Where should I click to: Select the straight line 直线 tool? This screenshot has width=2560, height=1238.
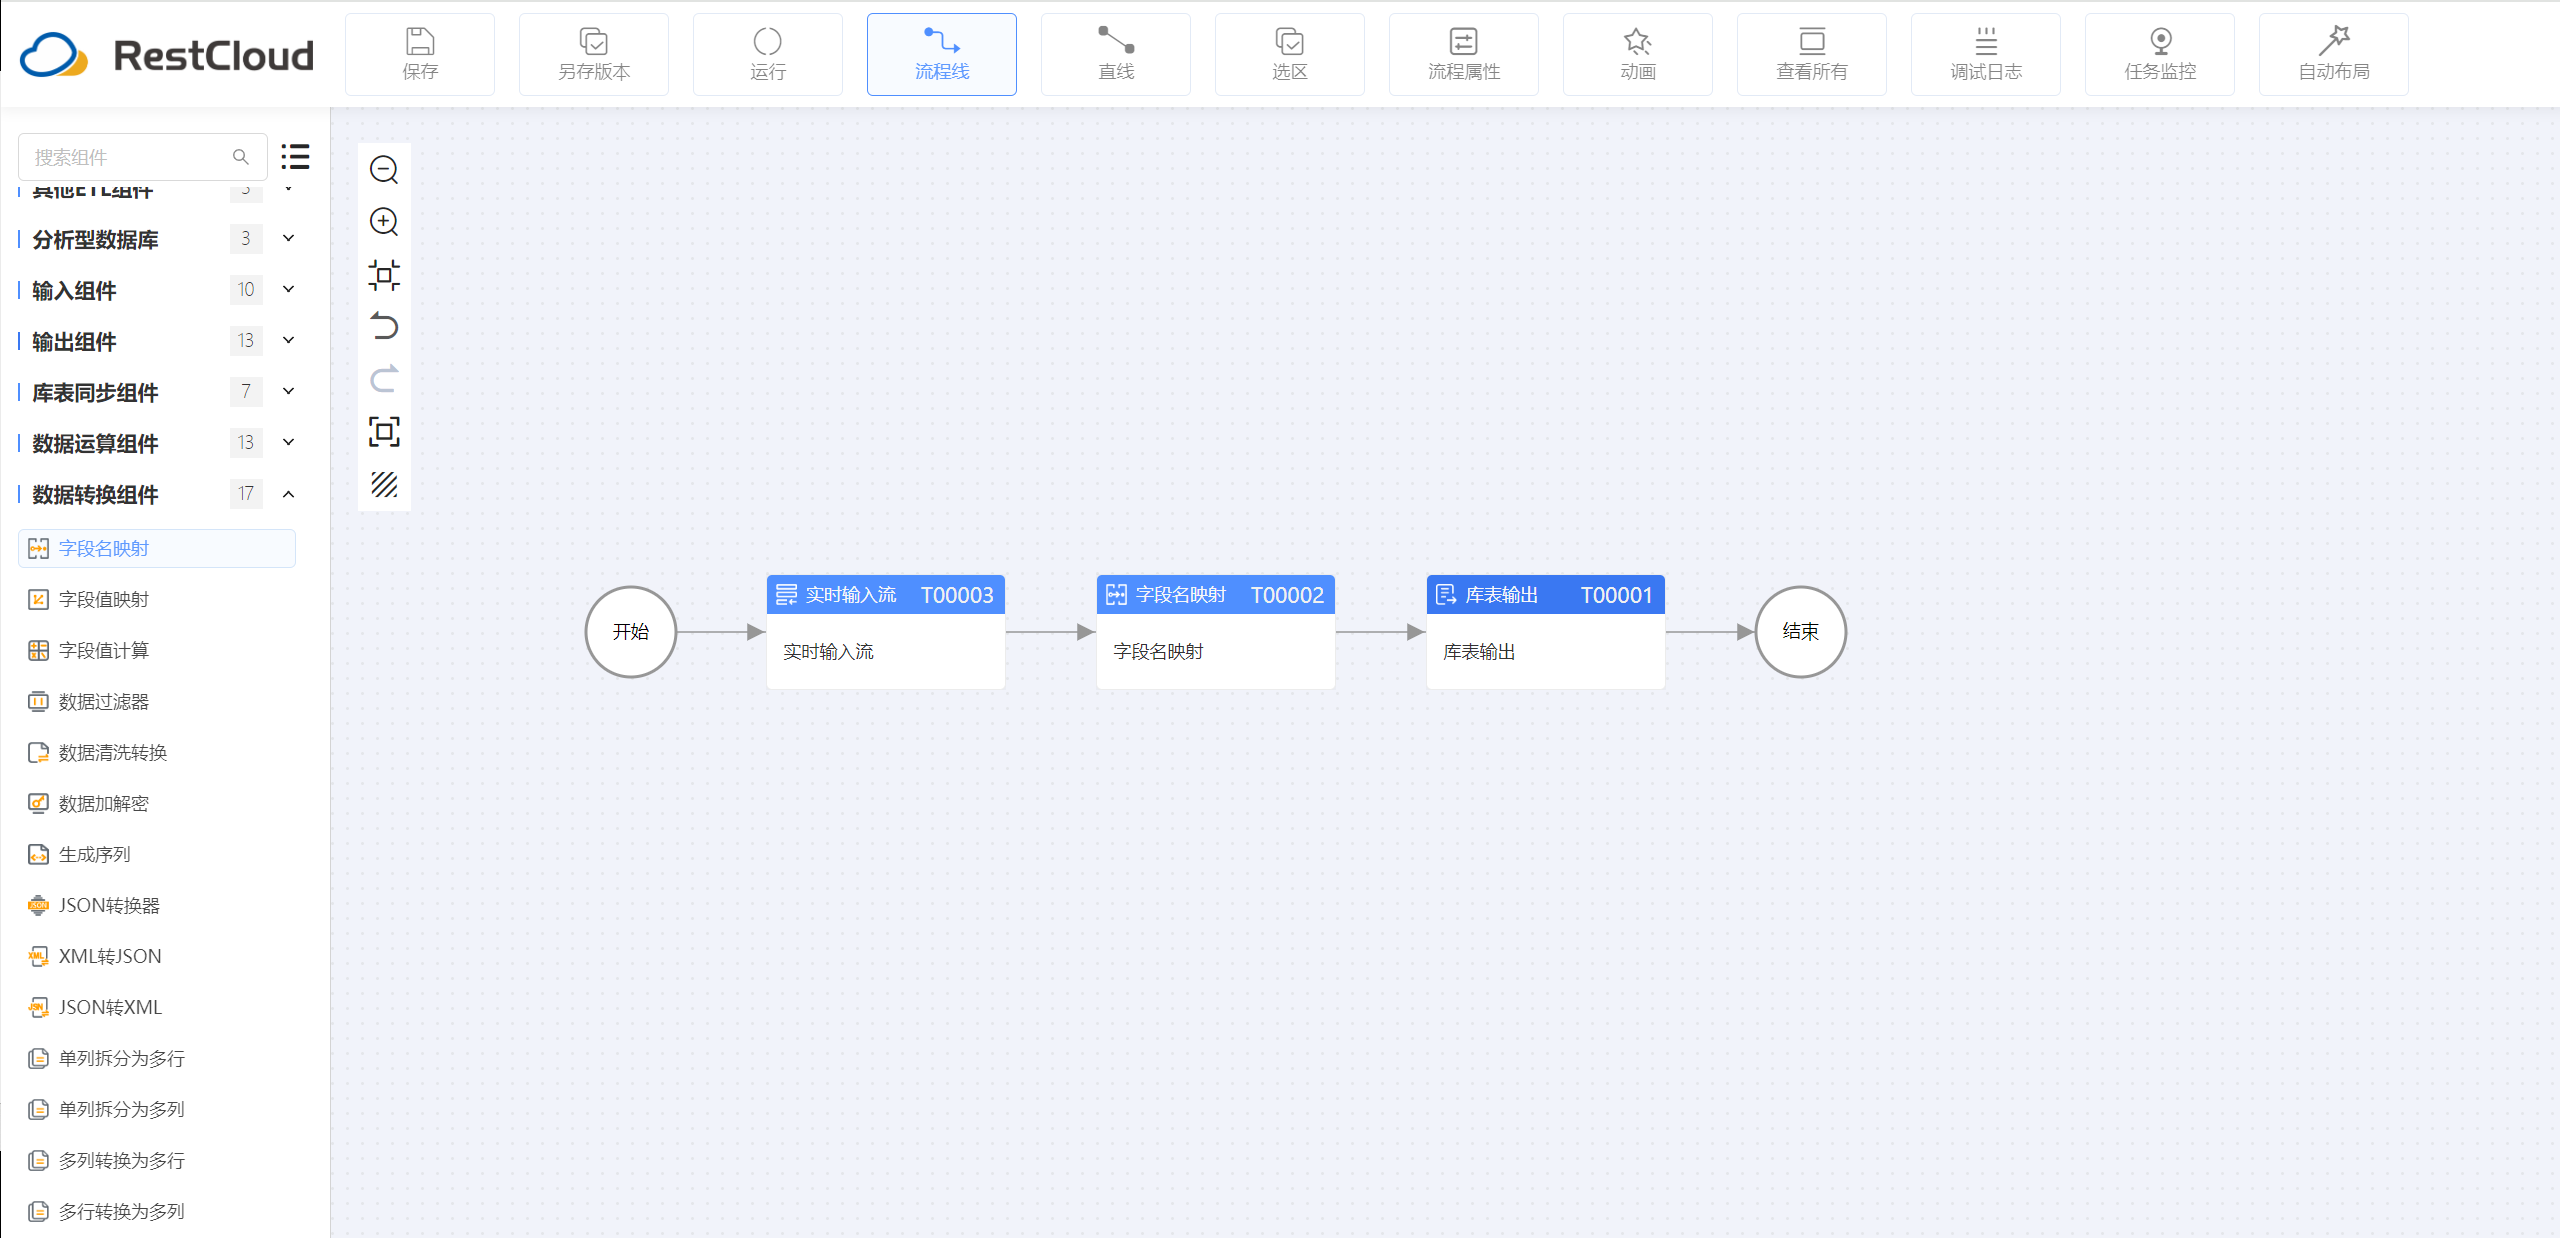pyautogui.click(x=1116, y=55)
